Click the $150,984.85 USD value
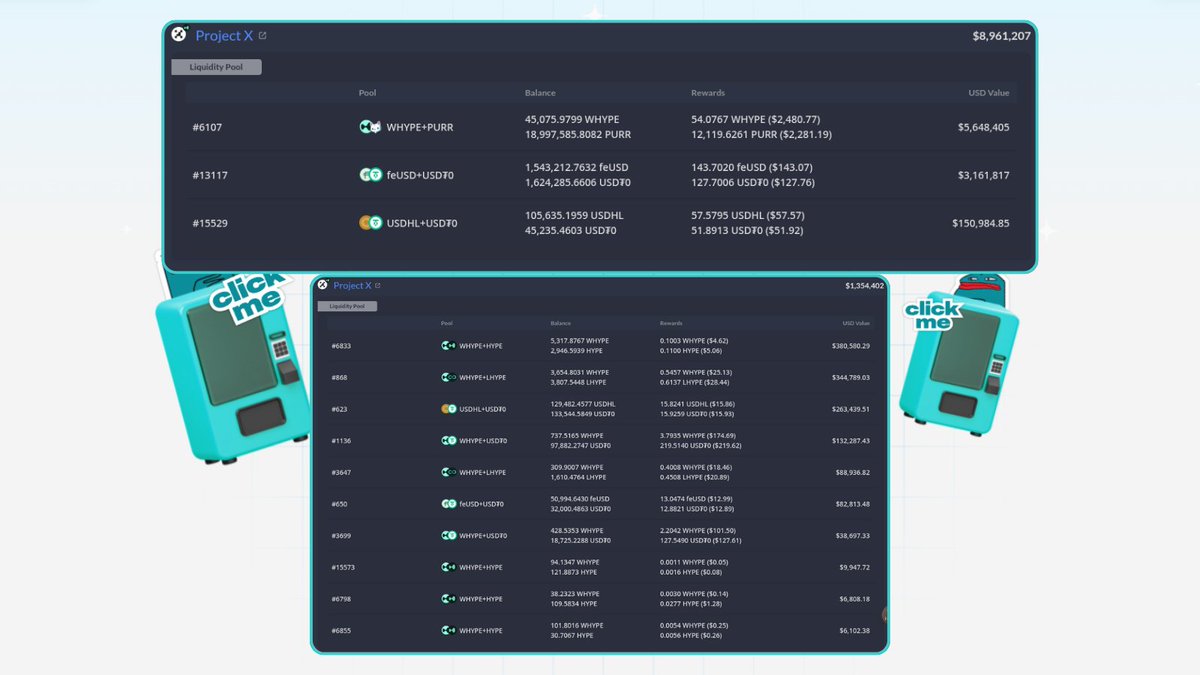1200x675 pixels. pos(980,223)
